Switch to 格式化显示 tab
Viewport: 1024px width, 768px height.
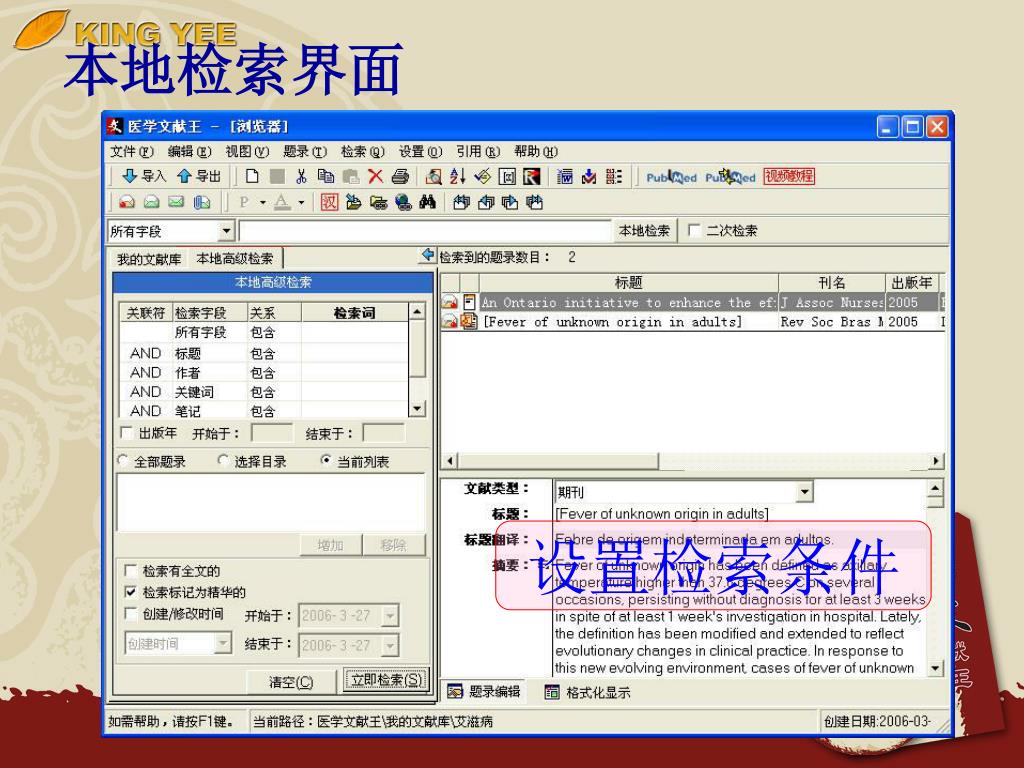(588, 692)
